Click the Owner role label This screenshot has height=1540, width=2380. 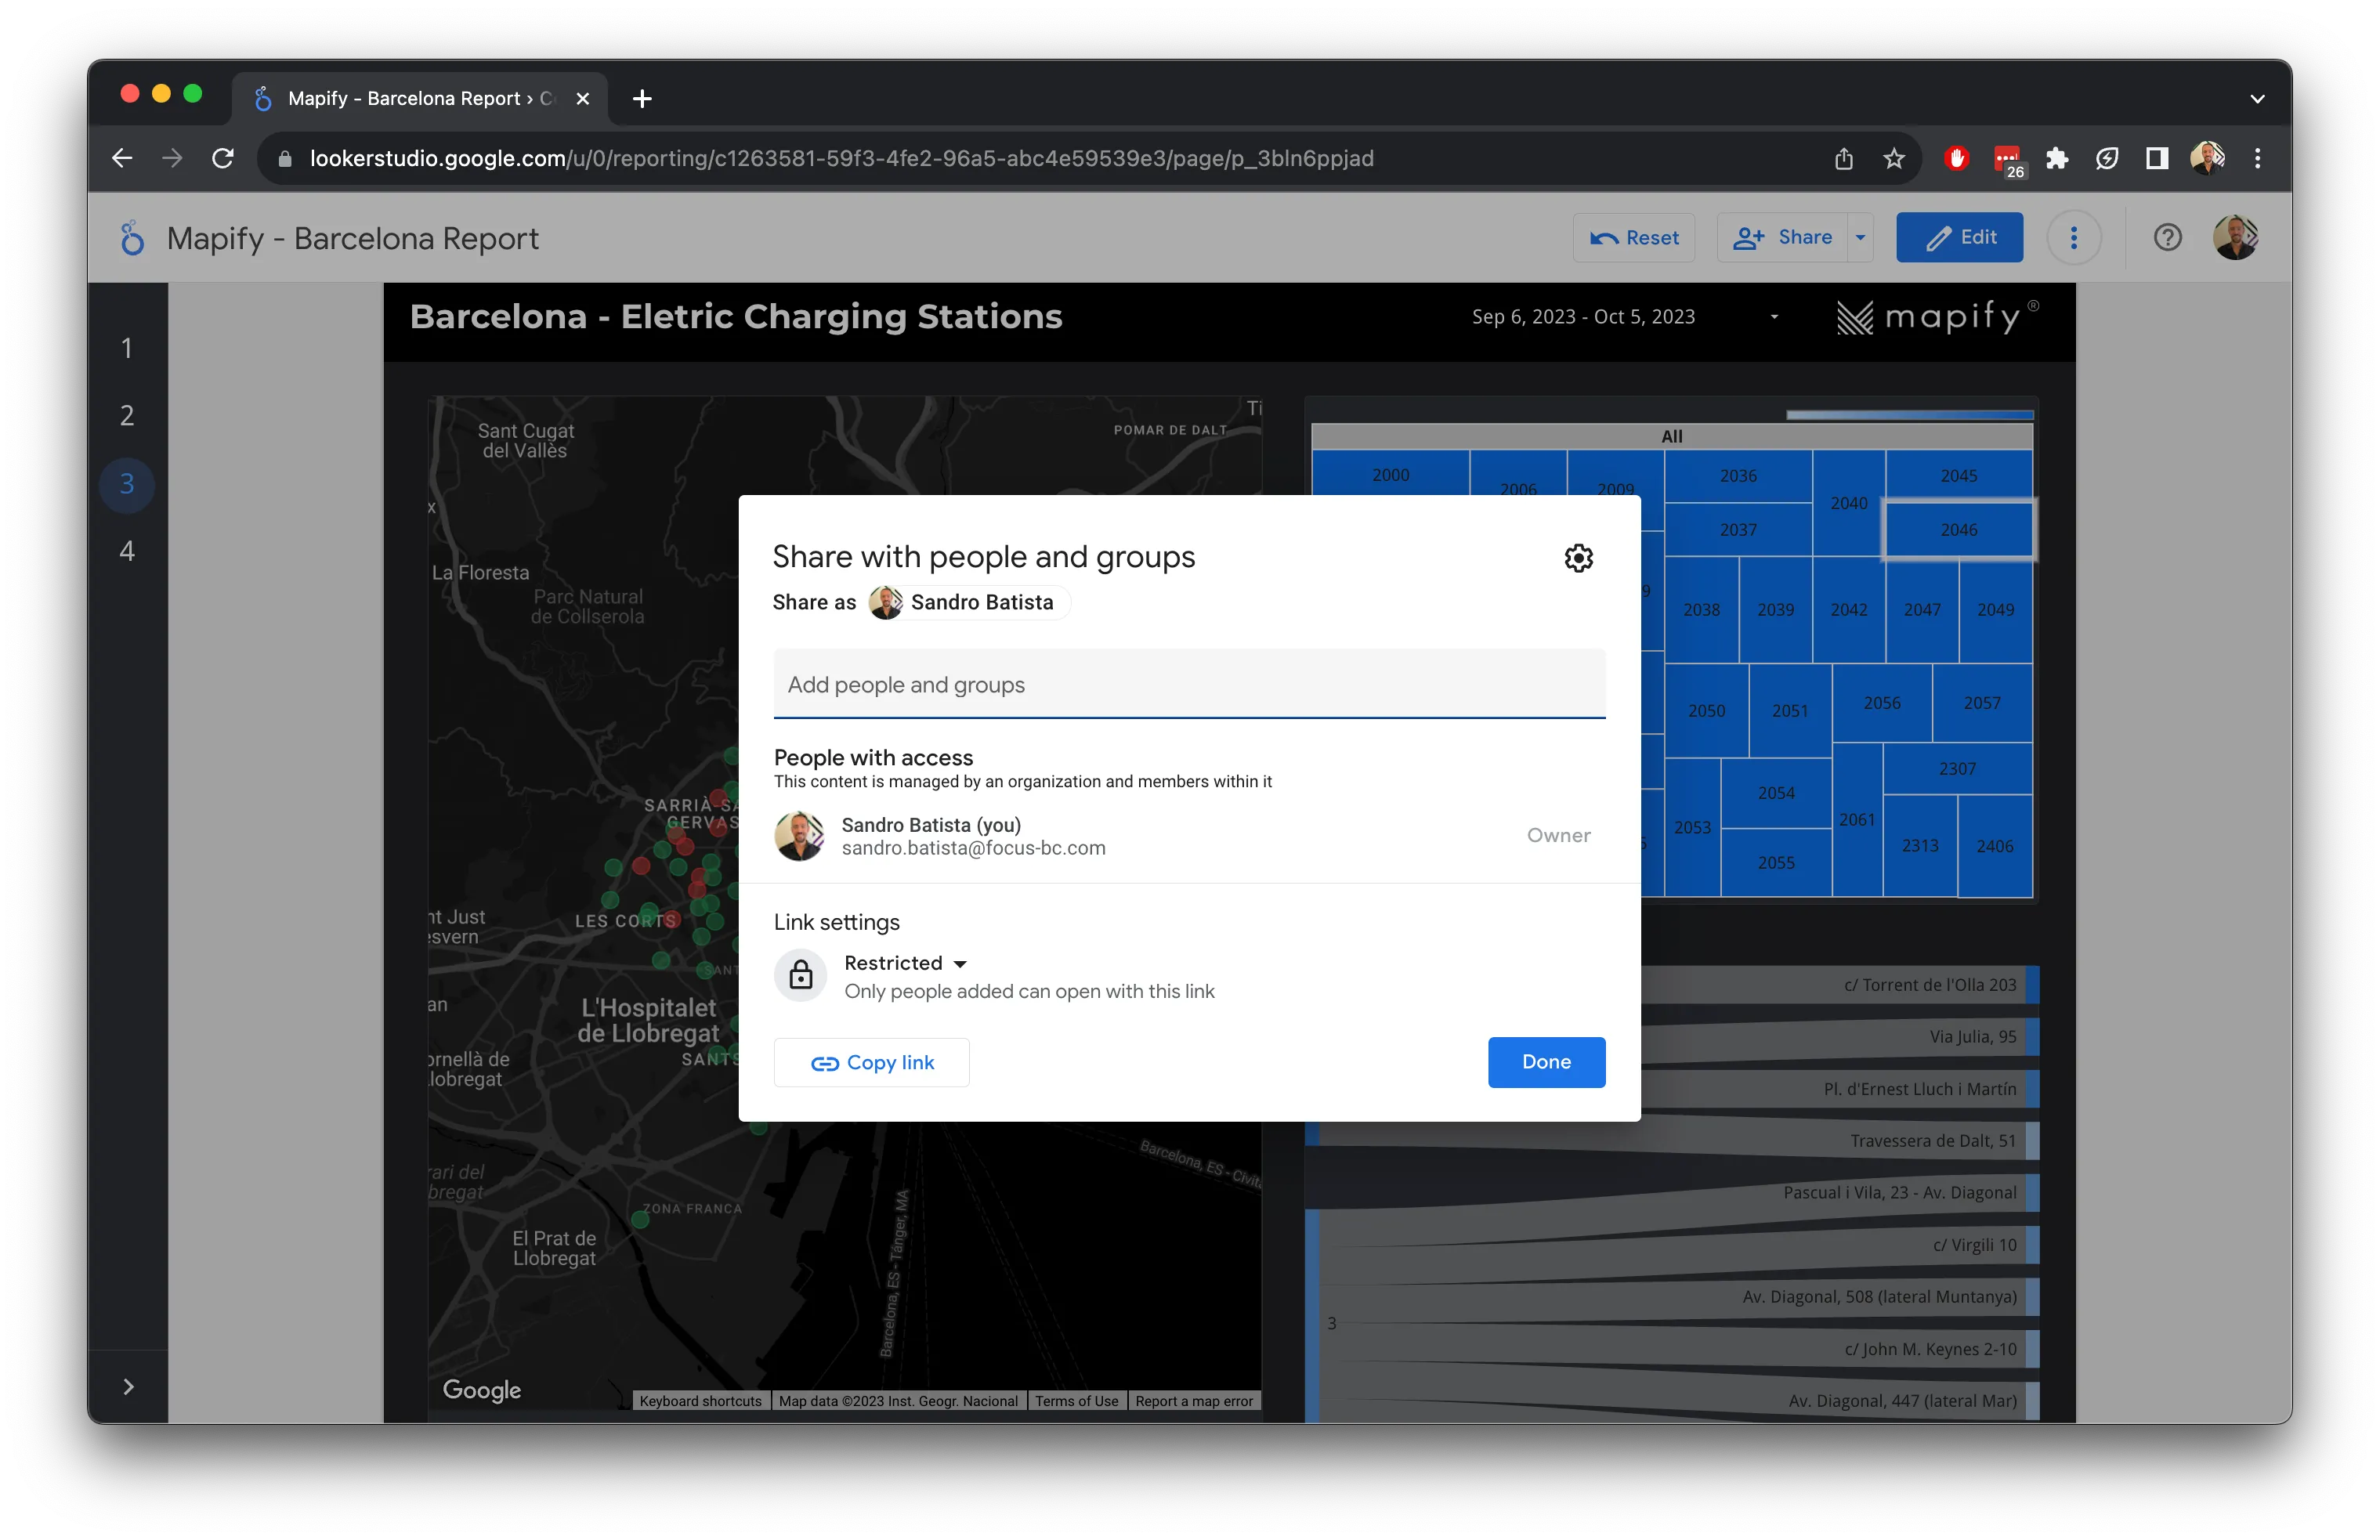[1558, 836]
